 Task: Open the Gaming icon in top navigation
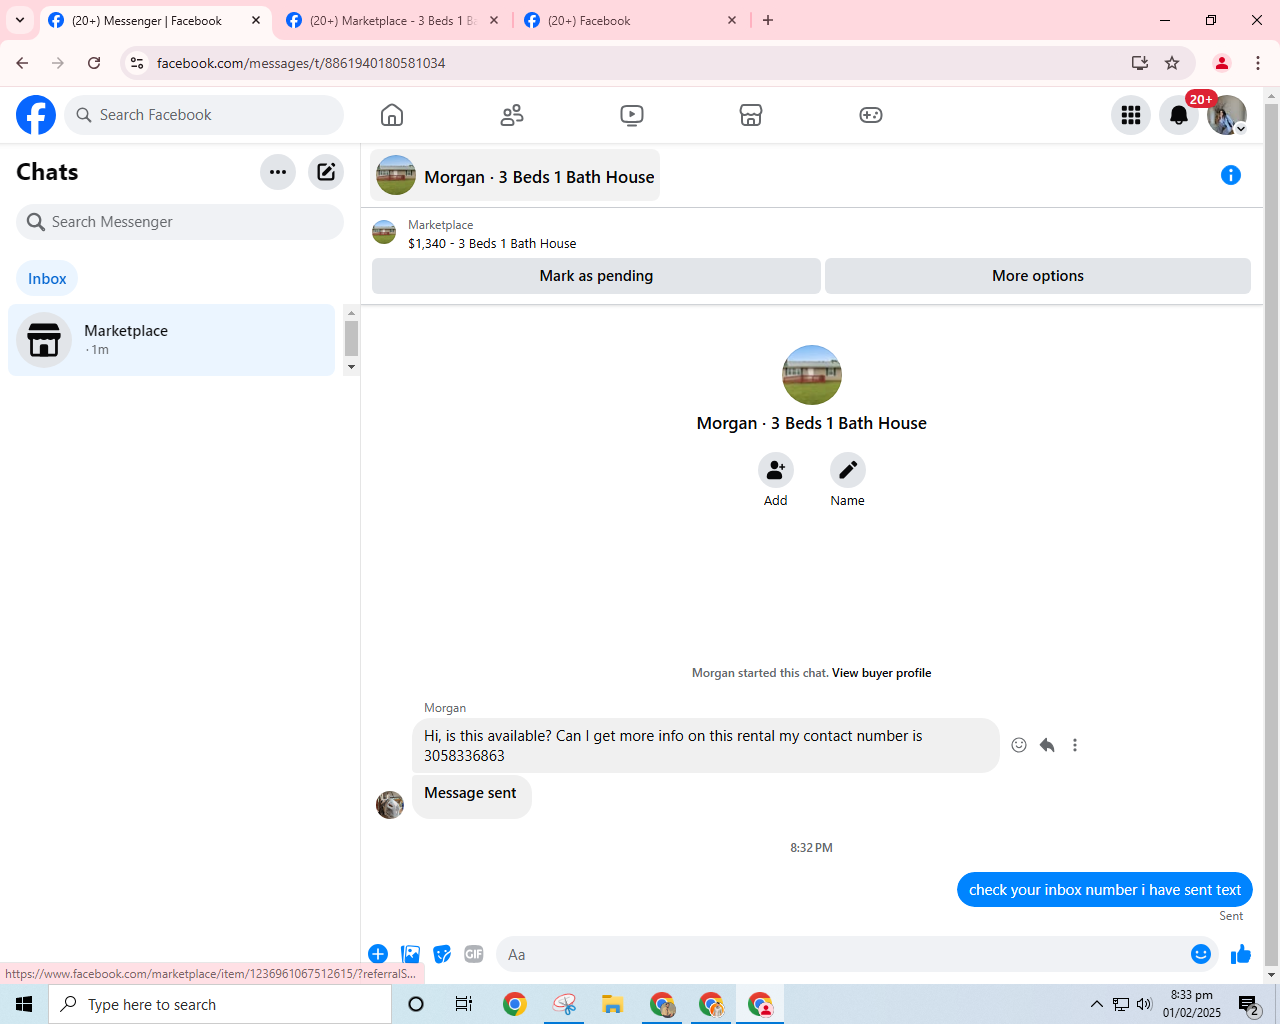coord(871,115)
